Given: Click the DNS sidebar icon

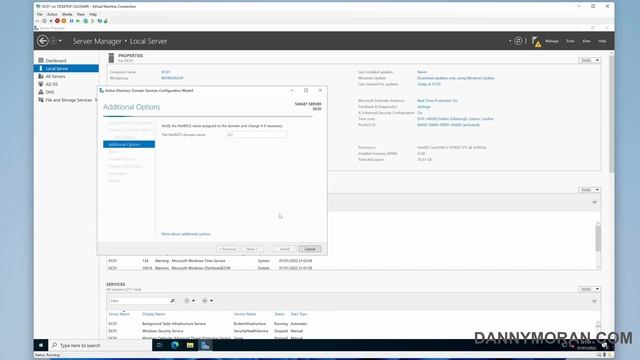Looking at the screenshot, I should (x=41, y=92).
